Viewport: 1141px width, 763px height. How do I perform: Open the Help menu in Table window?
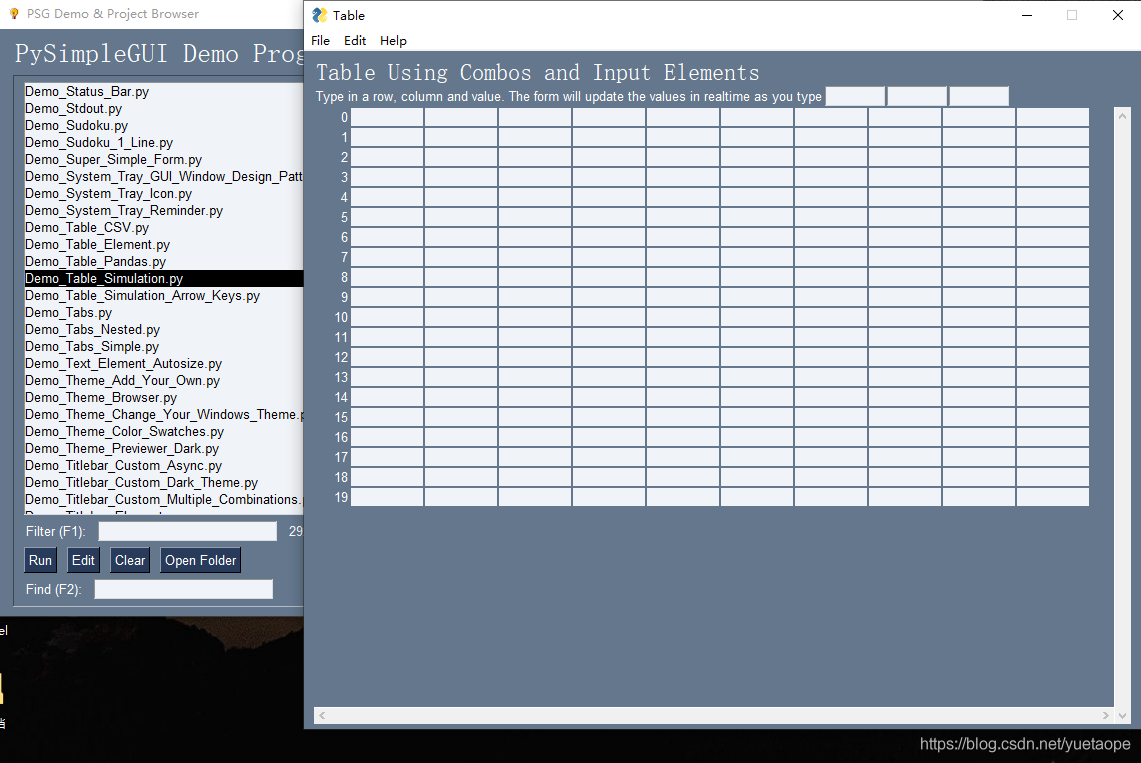[393, 41]
